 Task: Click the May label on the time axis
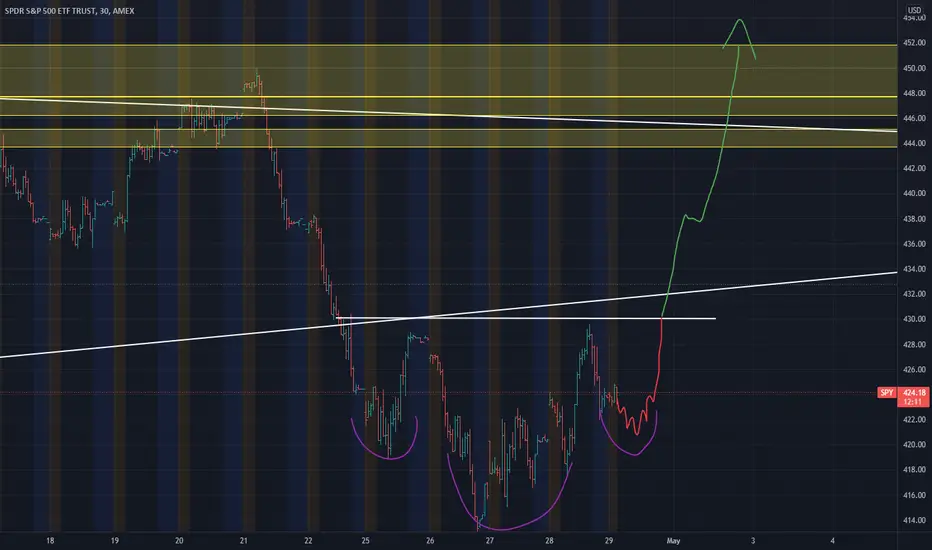click(x=673, y=540)
